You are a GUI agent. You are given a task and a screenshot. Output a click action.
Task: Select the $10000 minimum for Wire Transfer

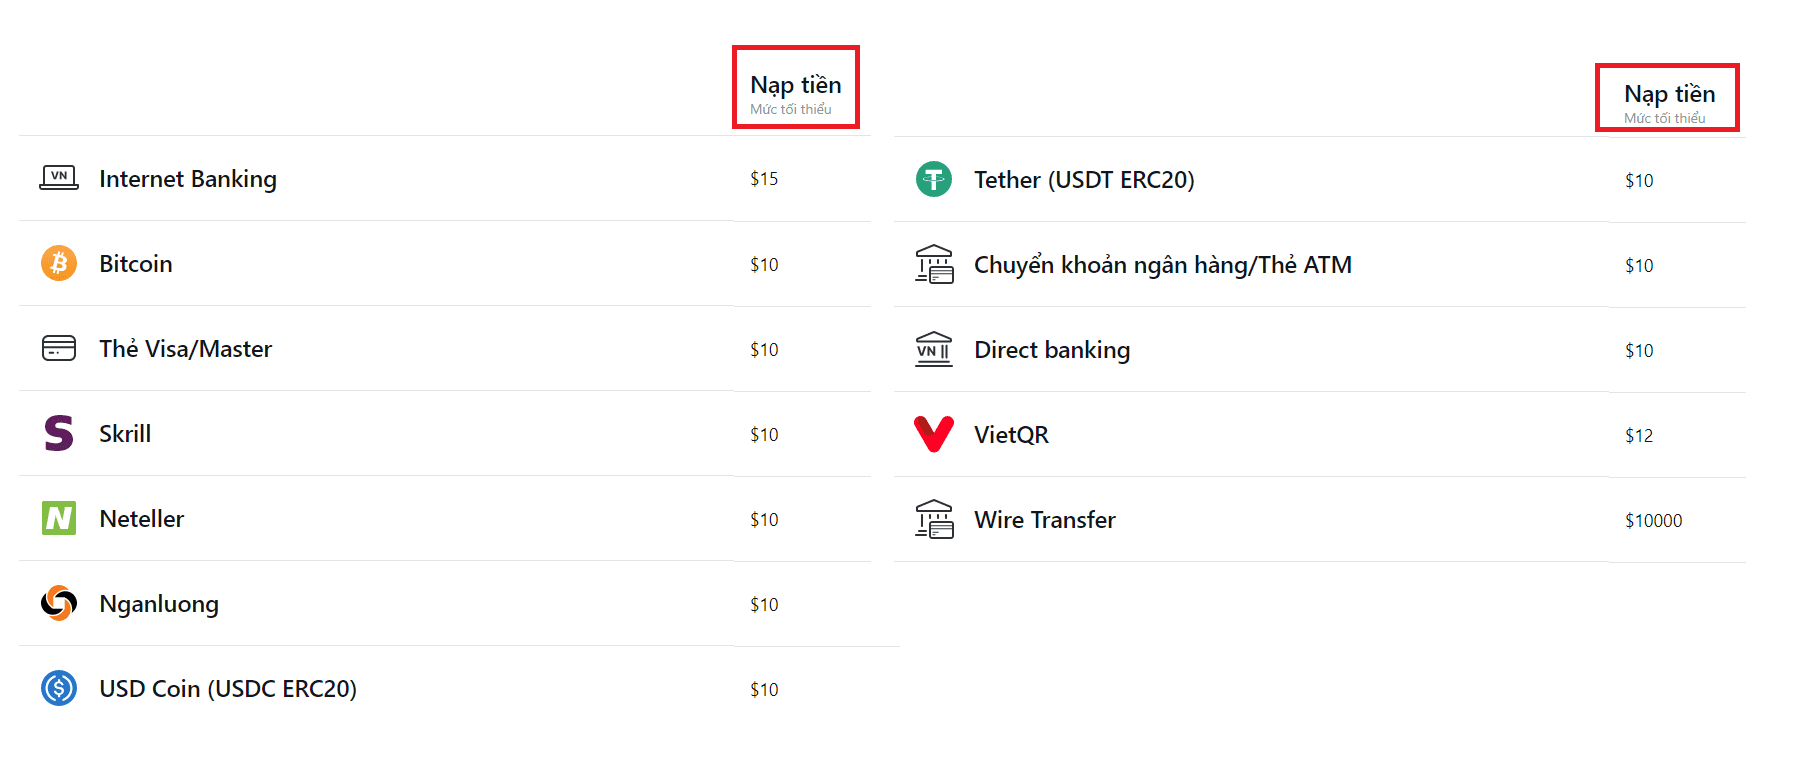coord(1654,520)
